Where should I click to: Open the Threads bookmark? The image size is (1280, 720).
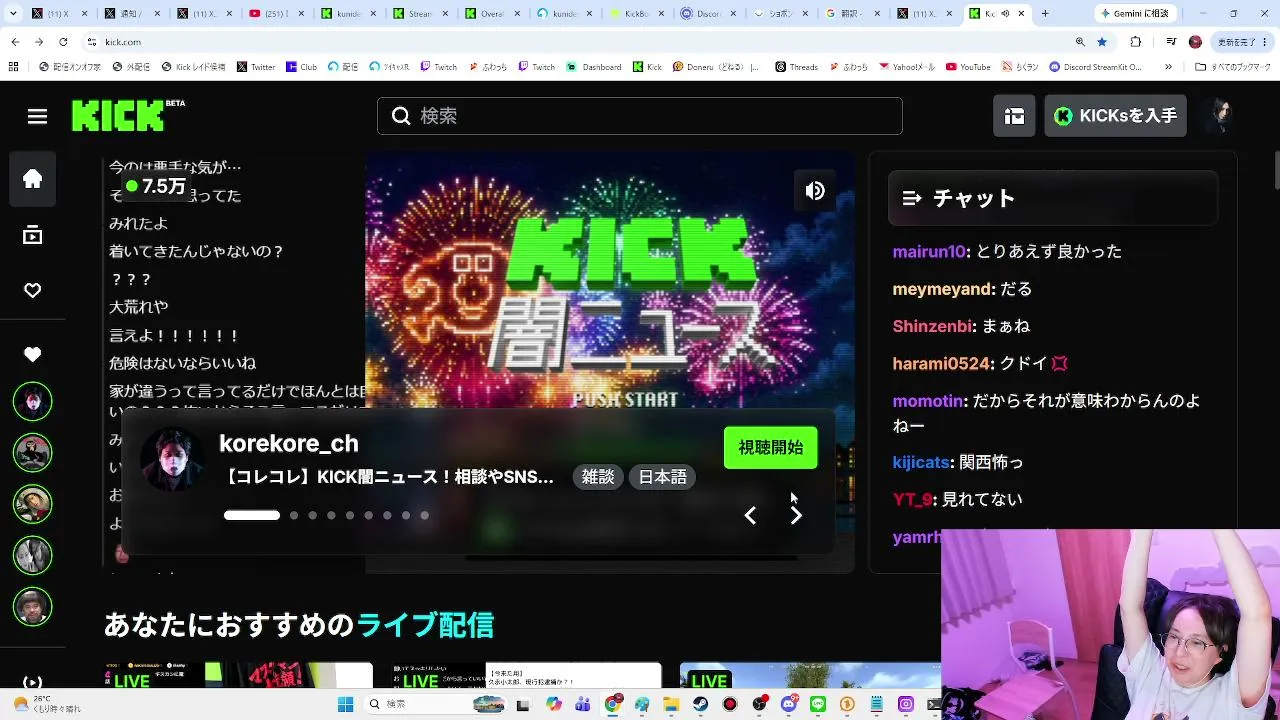click(x=796, y=67)
